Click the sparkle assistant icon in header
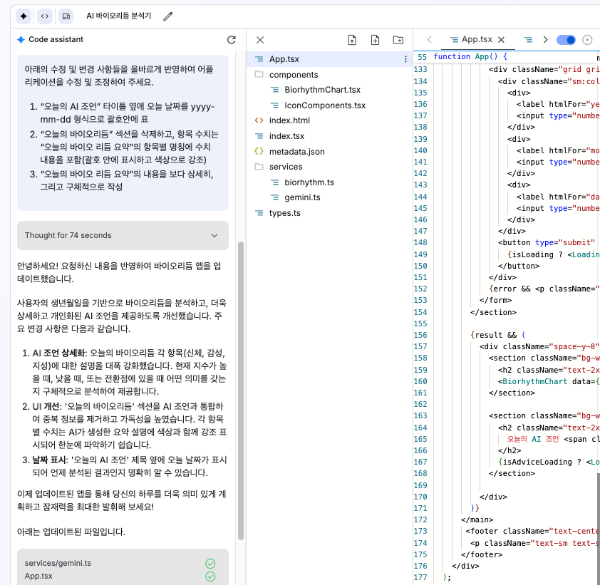Image resolution: width=600 pixels, height=585 pixels. click(23, 16)
